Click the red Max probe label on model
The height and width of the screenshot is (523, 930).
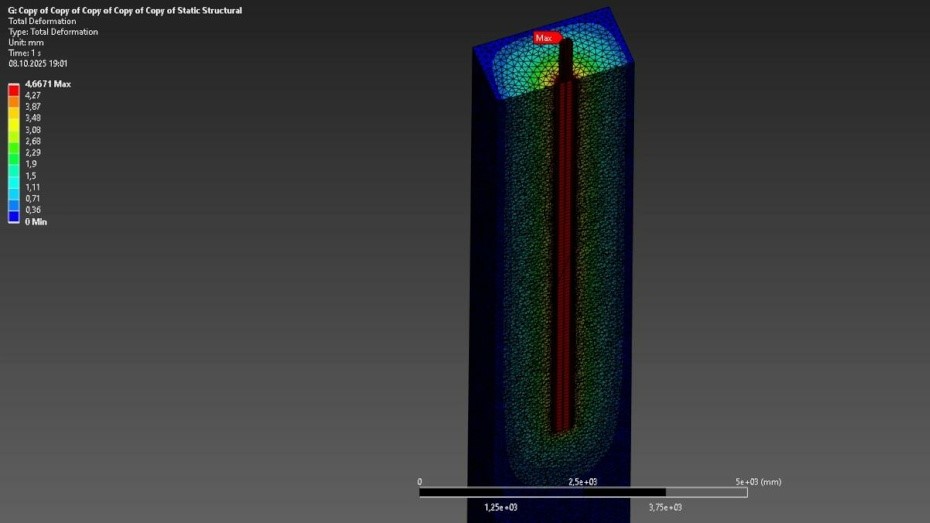coord(544,38)
